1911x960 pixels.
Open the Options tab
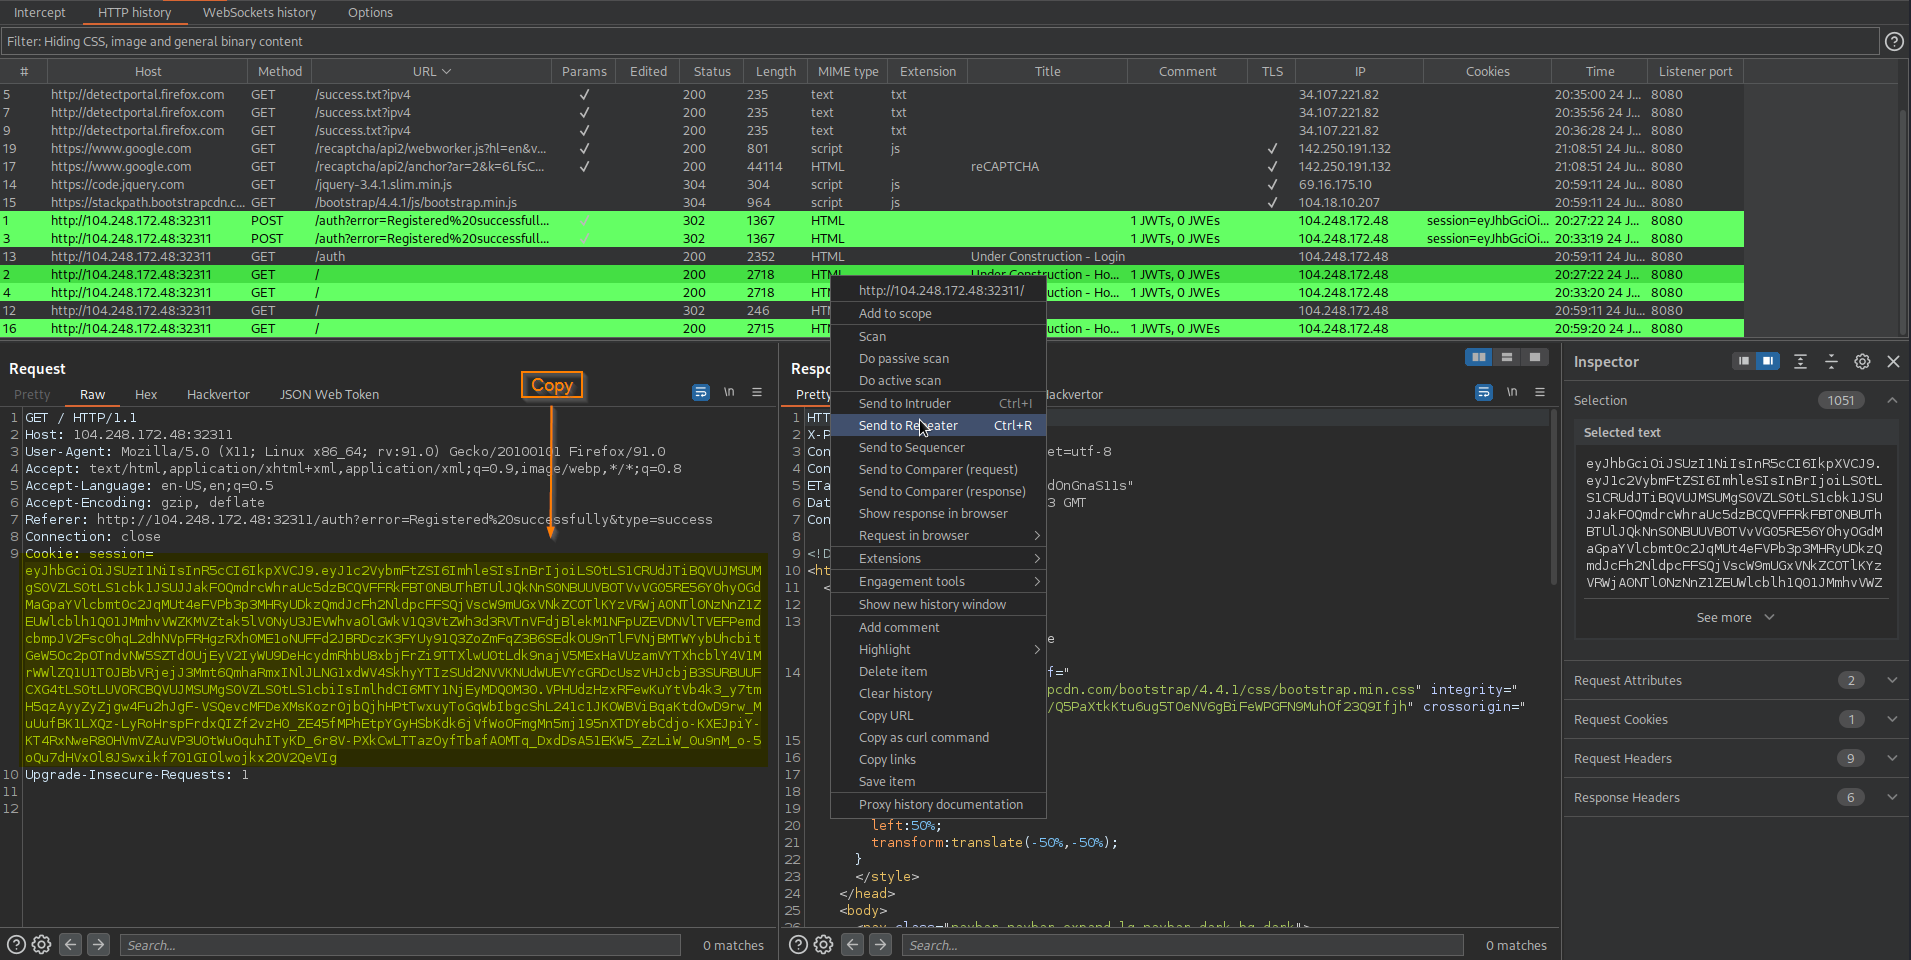tap(370, 12)
